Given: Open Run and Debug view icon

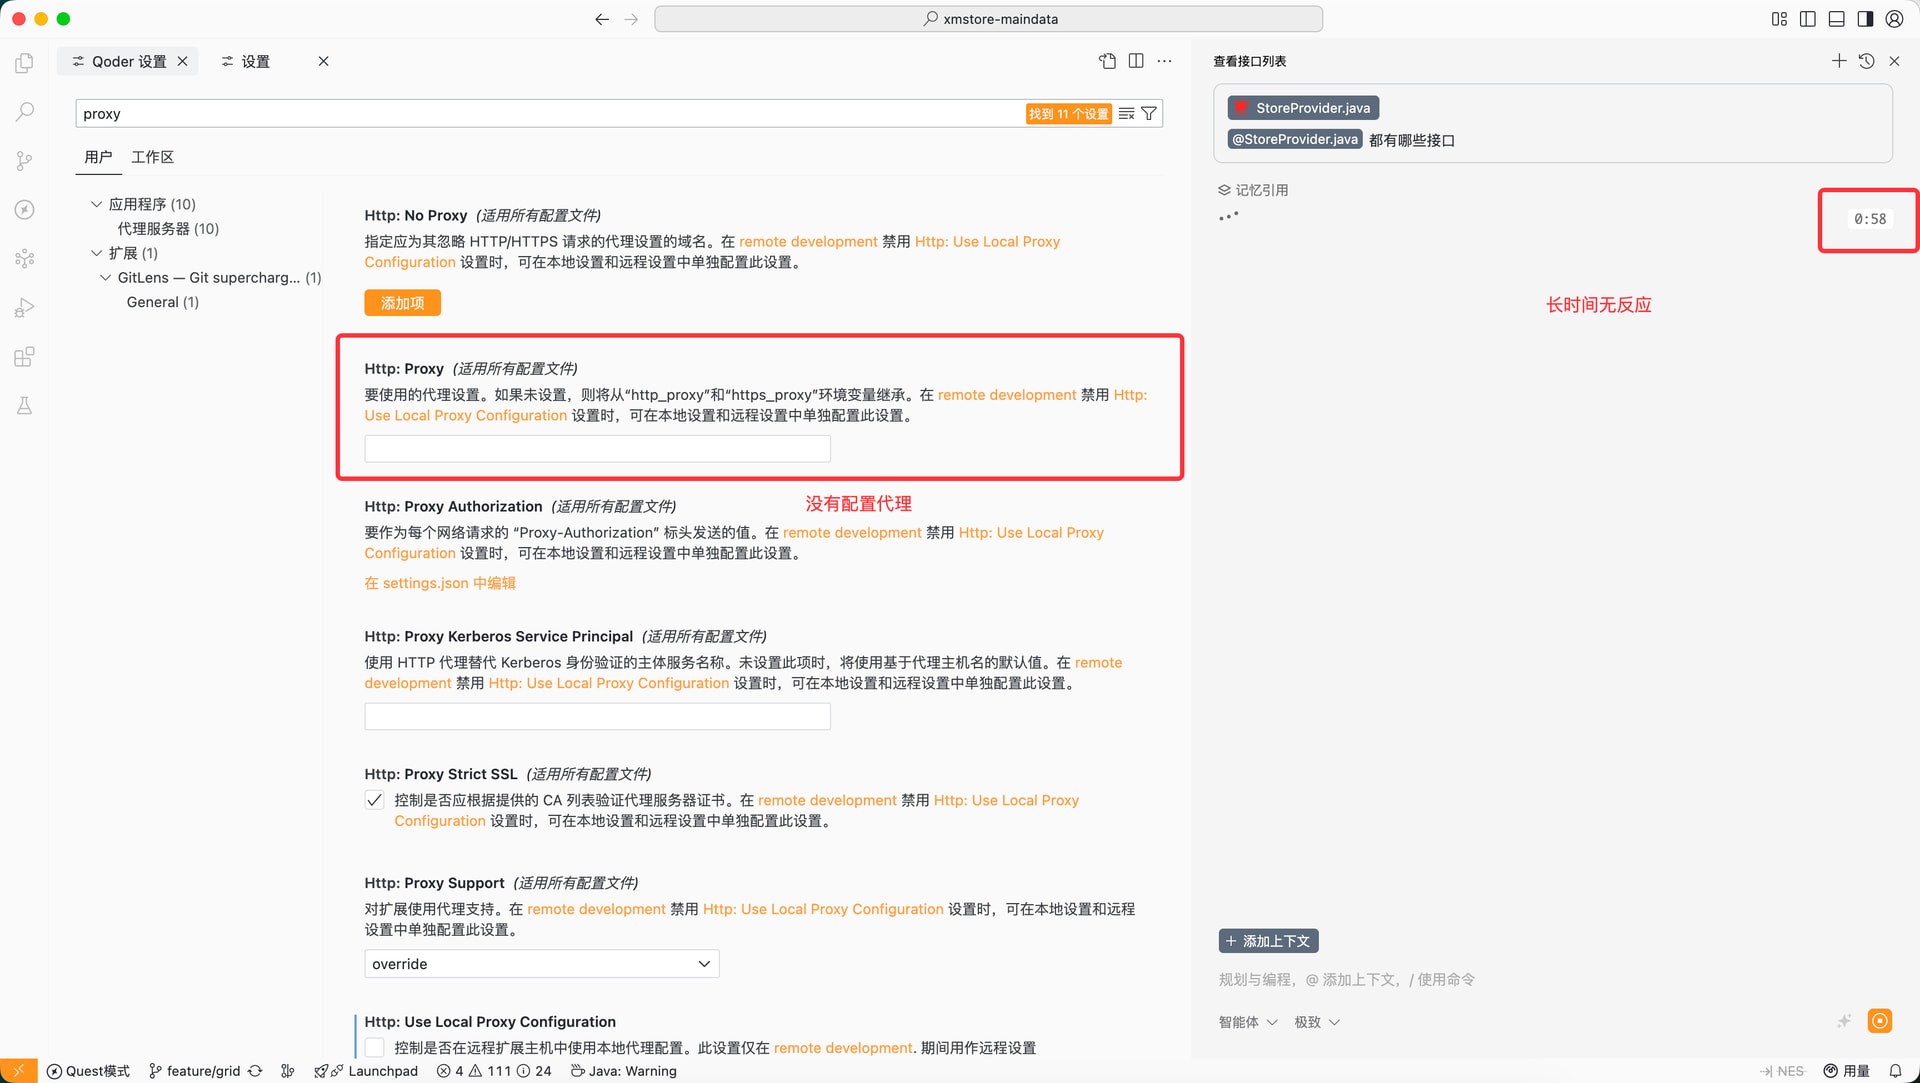Looking at the screenshot, I should pos(25,308).
